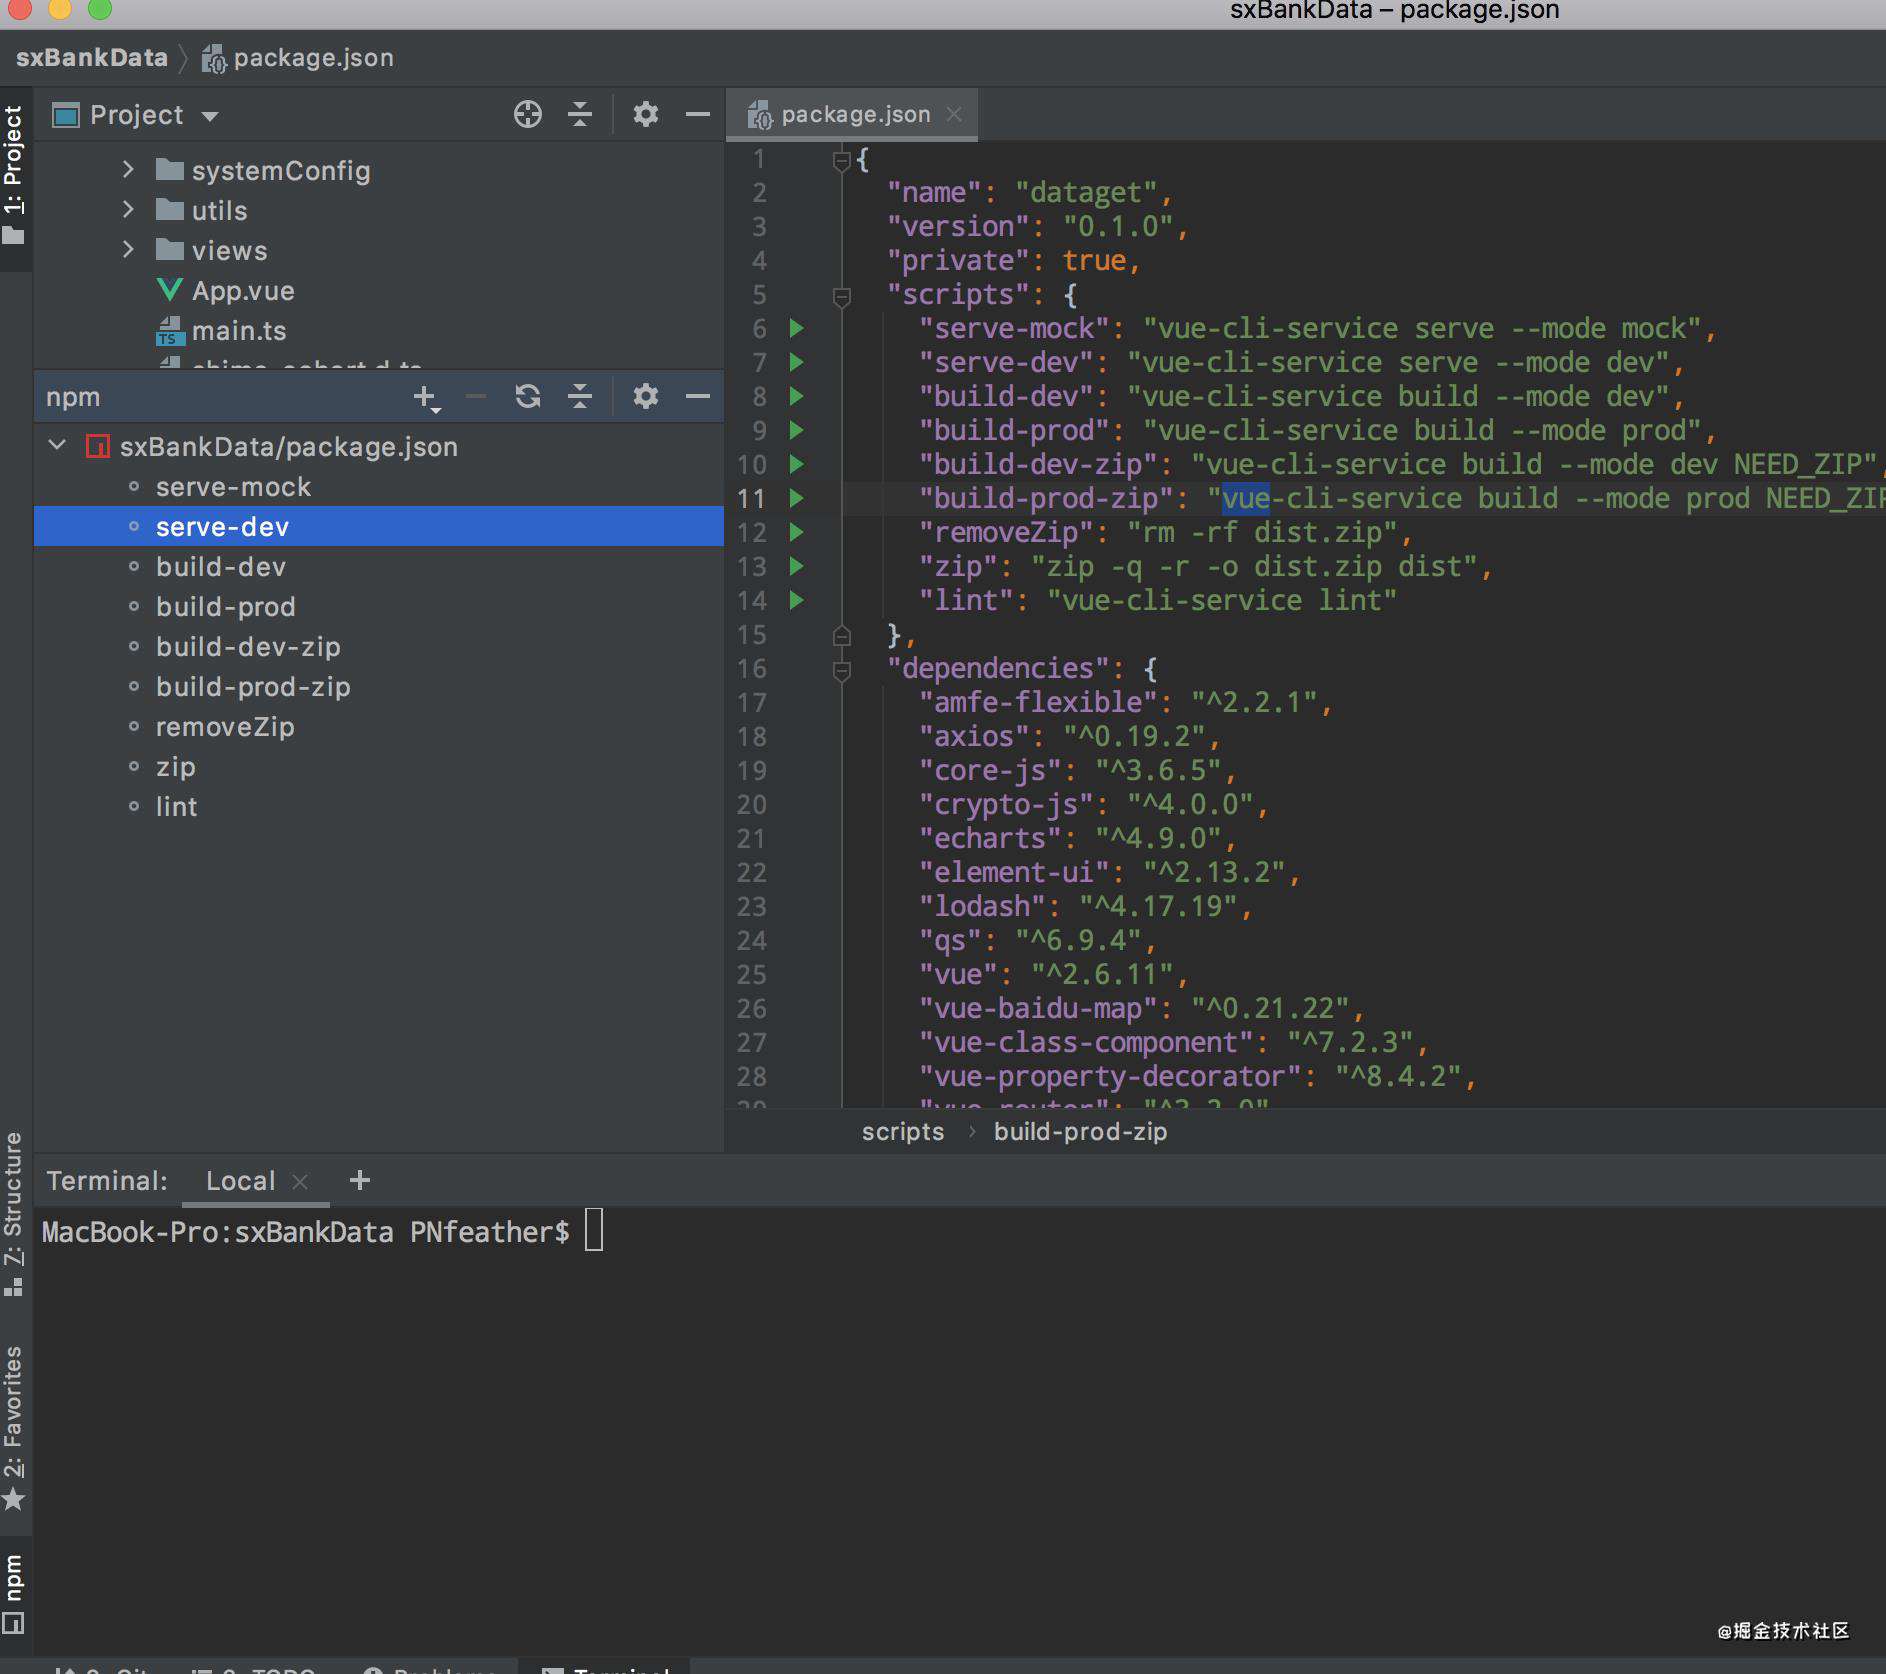Open the Z: Structure tool window
The width and height of the screenshot is (1886, 1674).
pos(14,1212)
